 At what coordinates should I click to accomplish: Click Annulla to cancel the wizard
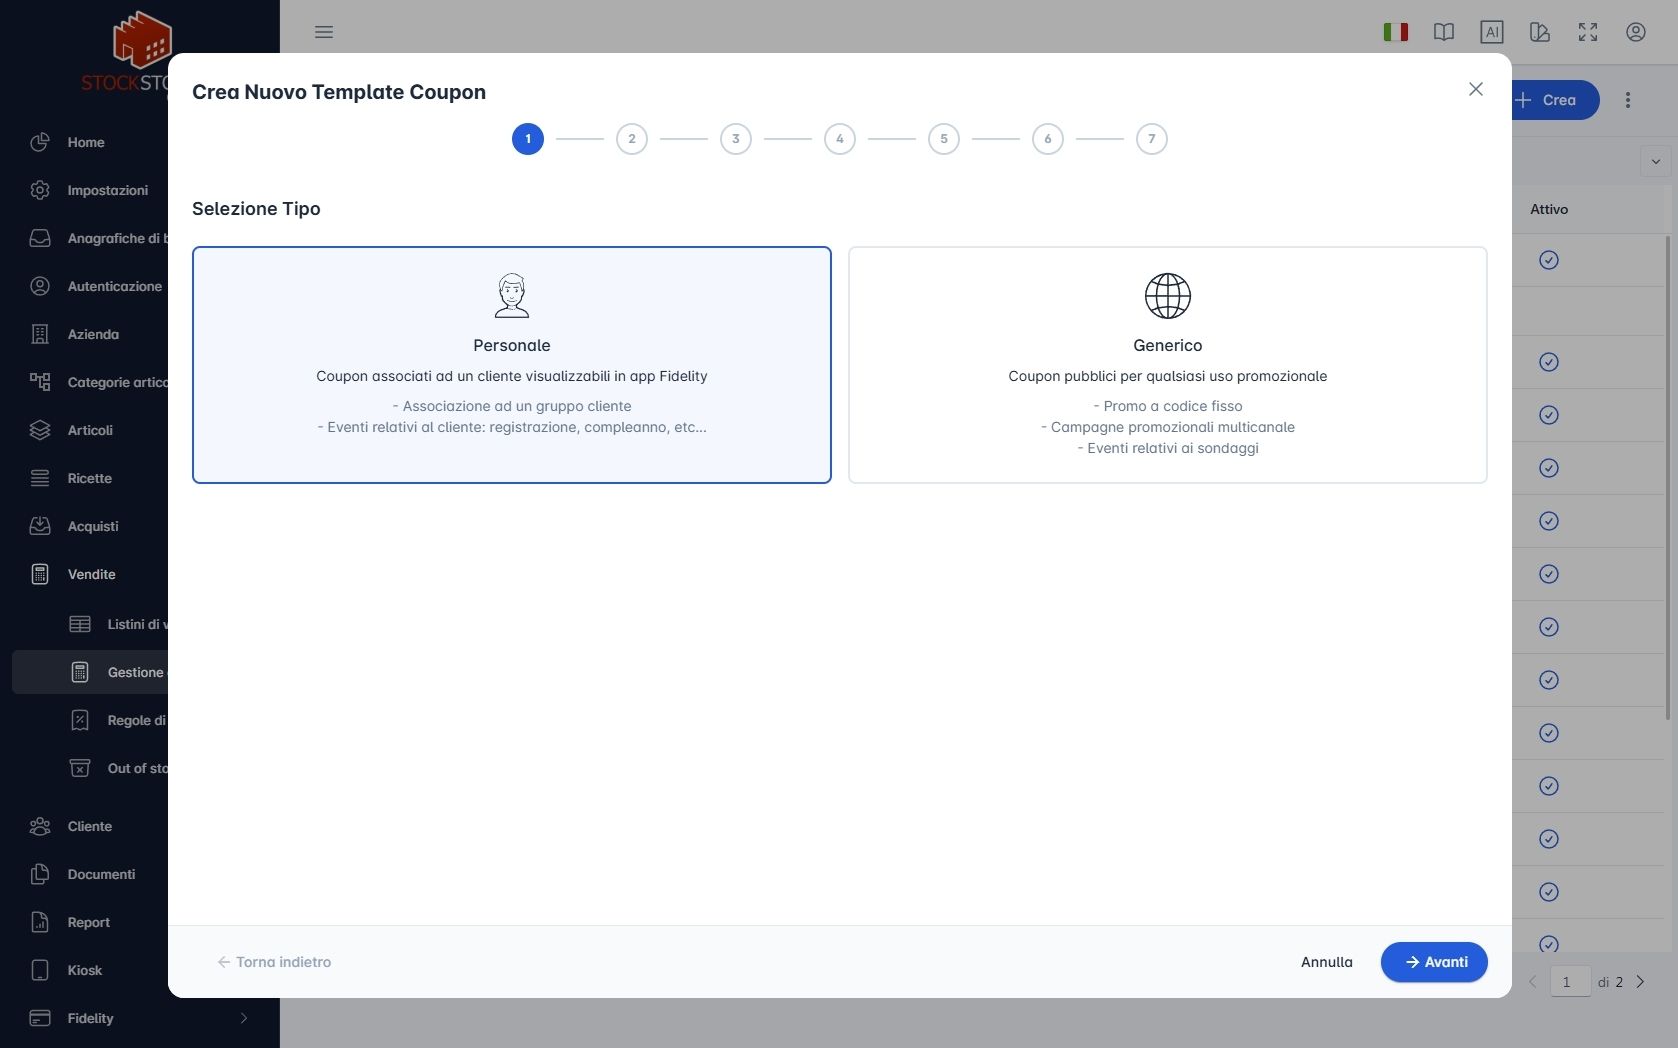pyautogui.click(x=1326, y=962)
